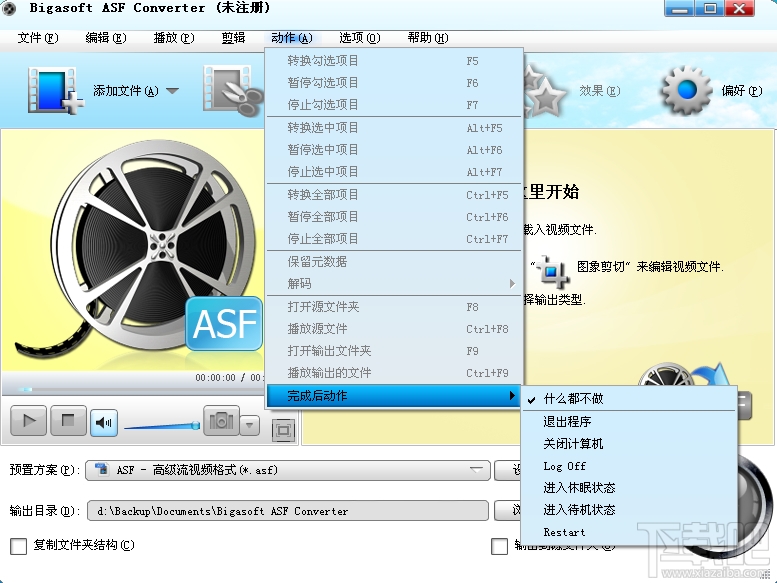The height and width of the screenshot is (583, 777).
Task: Click the effects stars icon
Action: 545,92
